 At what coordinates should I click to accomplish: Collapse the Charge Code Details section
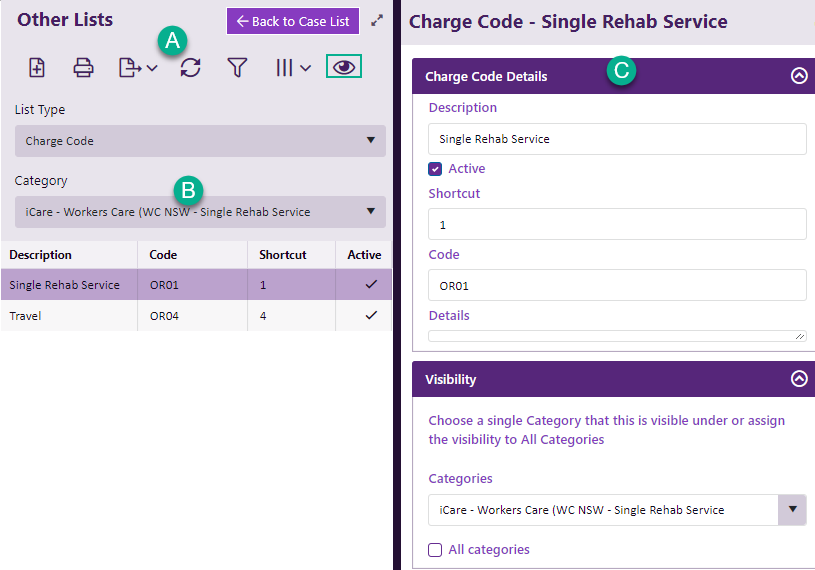pos(798,76)
